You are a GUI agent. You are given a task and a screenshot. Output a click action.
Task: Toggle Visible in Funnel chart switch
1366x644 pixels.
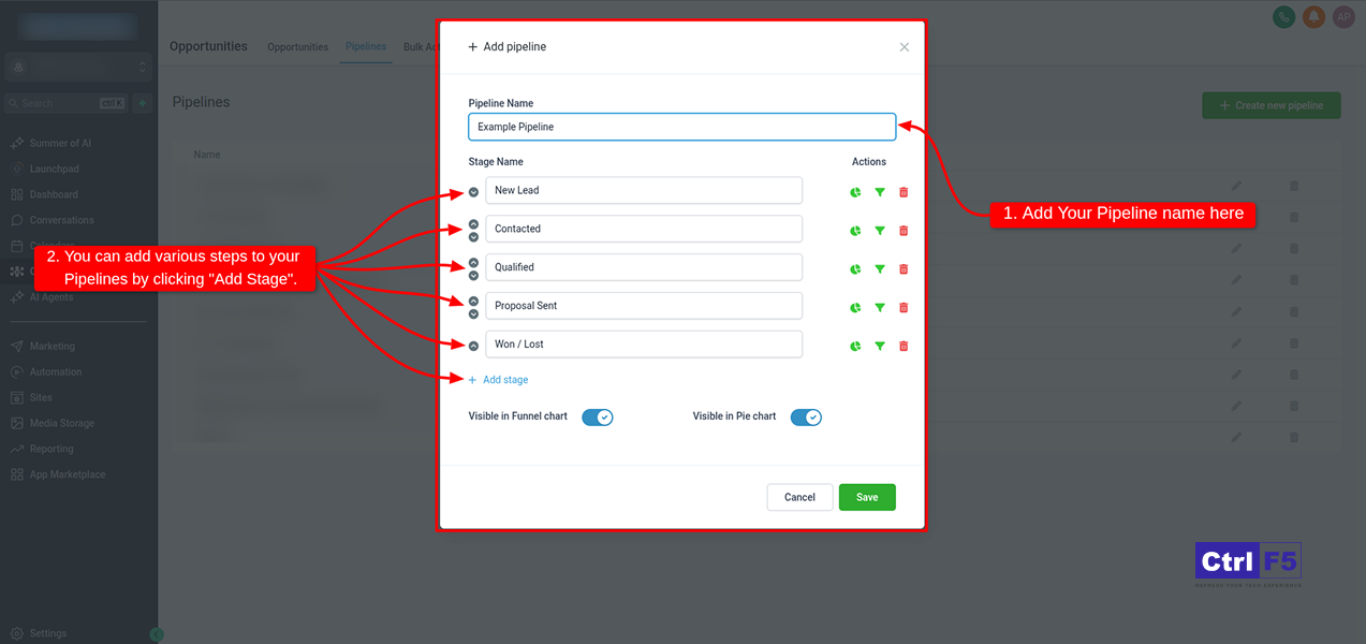(597, 417)
